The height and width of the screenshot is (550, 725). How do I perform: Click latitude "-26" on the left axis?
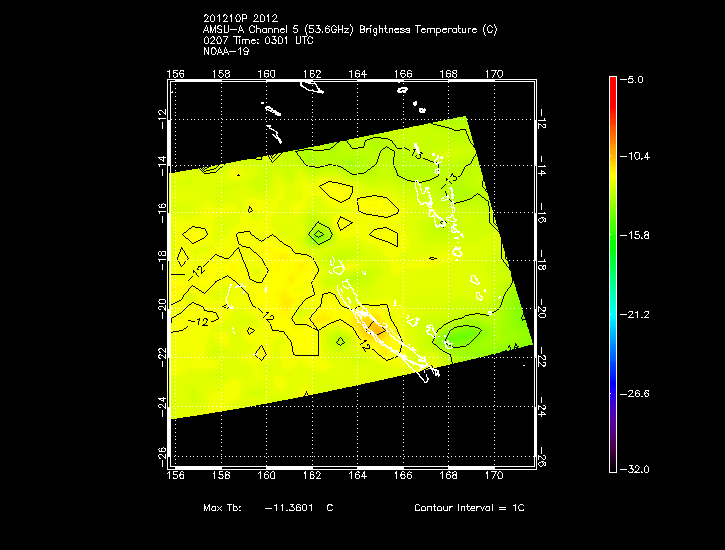point(162,456)
